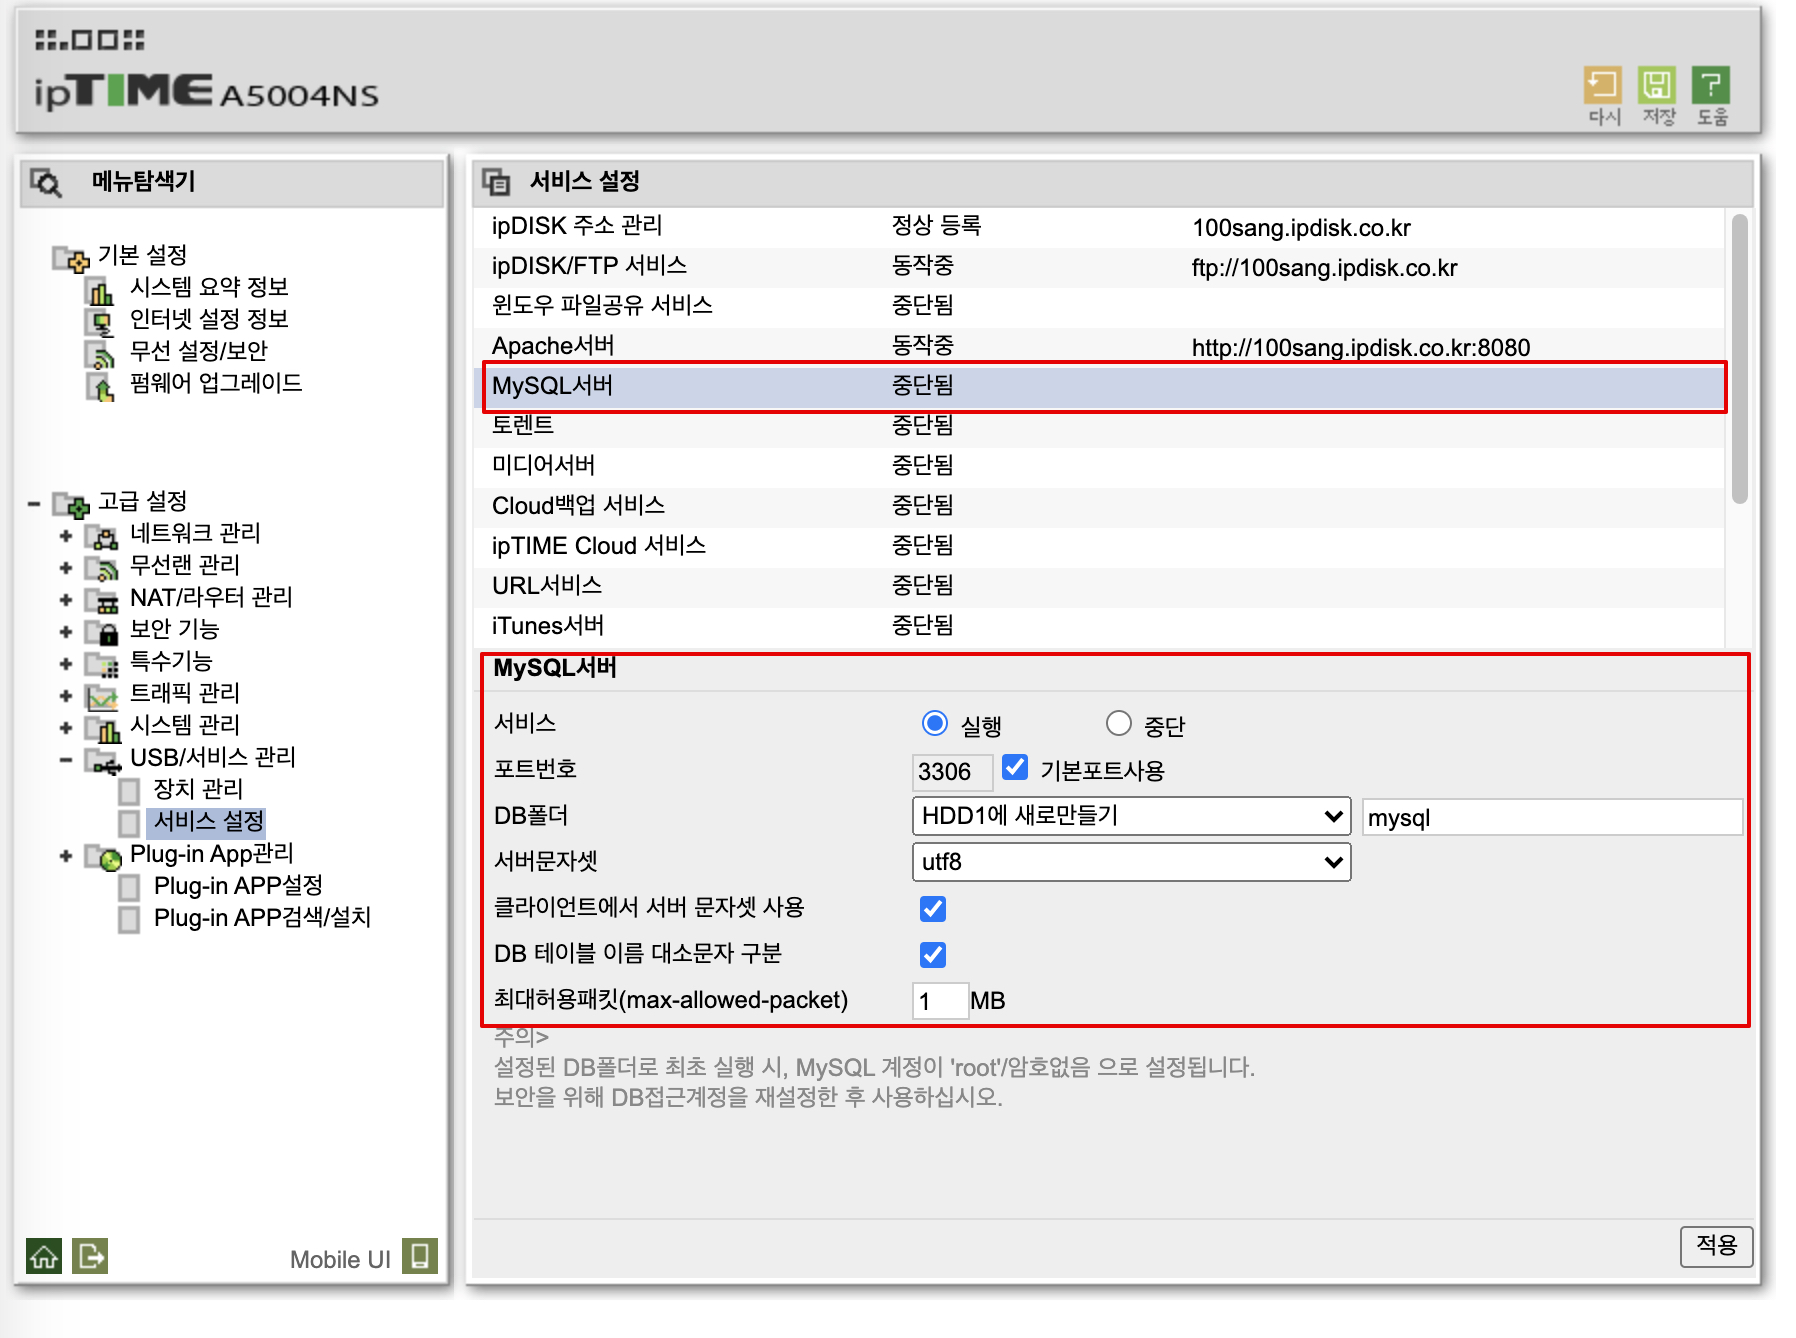Click the 무선 설정/보안 wireless icon
The image size is (1796, 1338).
(x=101, y=354)
